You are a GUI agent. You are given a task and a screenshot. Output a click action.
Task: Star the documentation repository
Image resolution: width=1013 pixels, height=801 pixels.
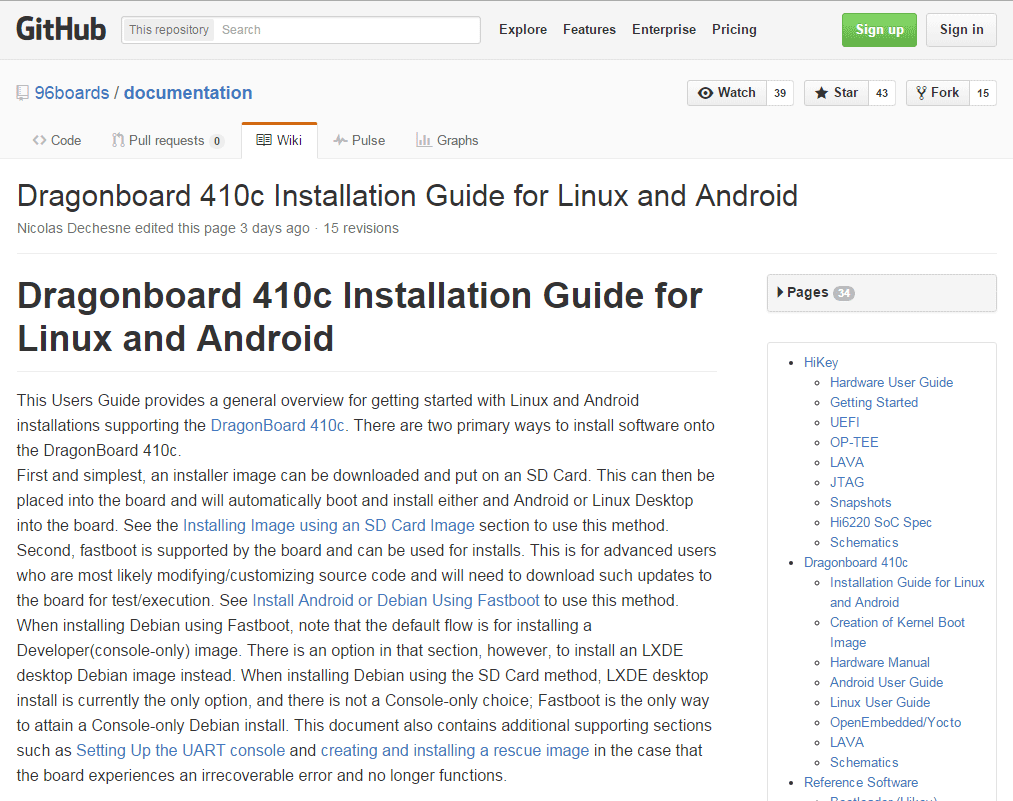click(836, 93)
